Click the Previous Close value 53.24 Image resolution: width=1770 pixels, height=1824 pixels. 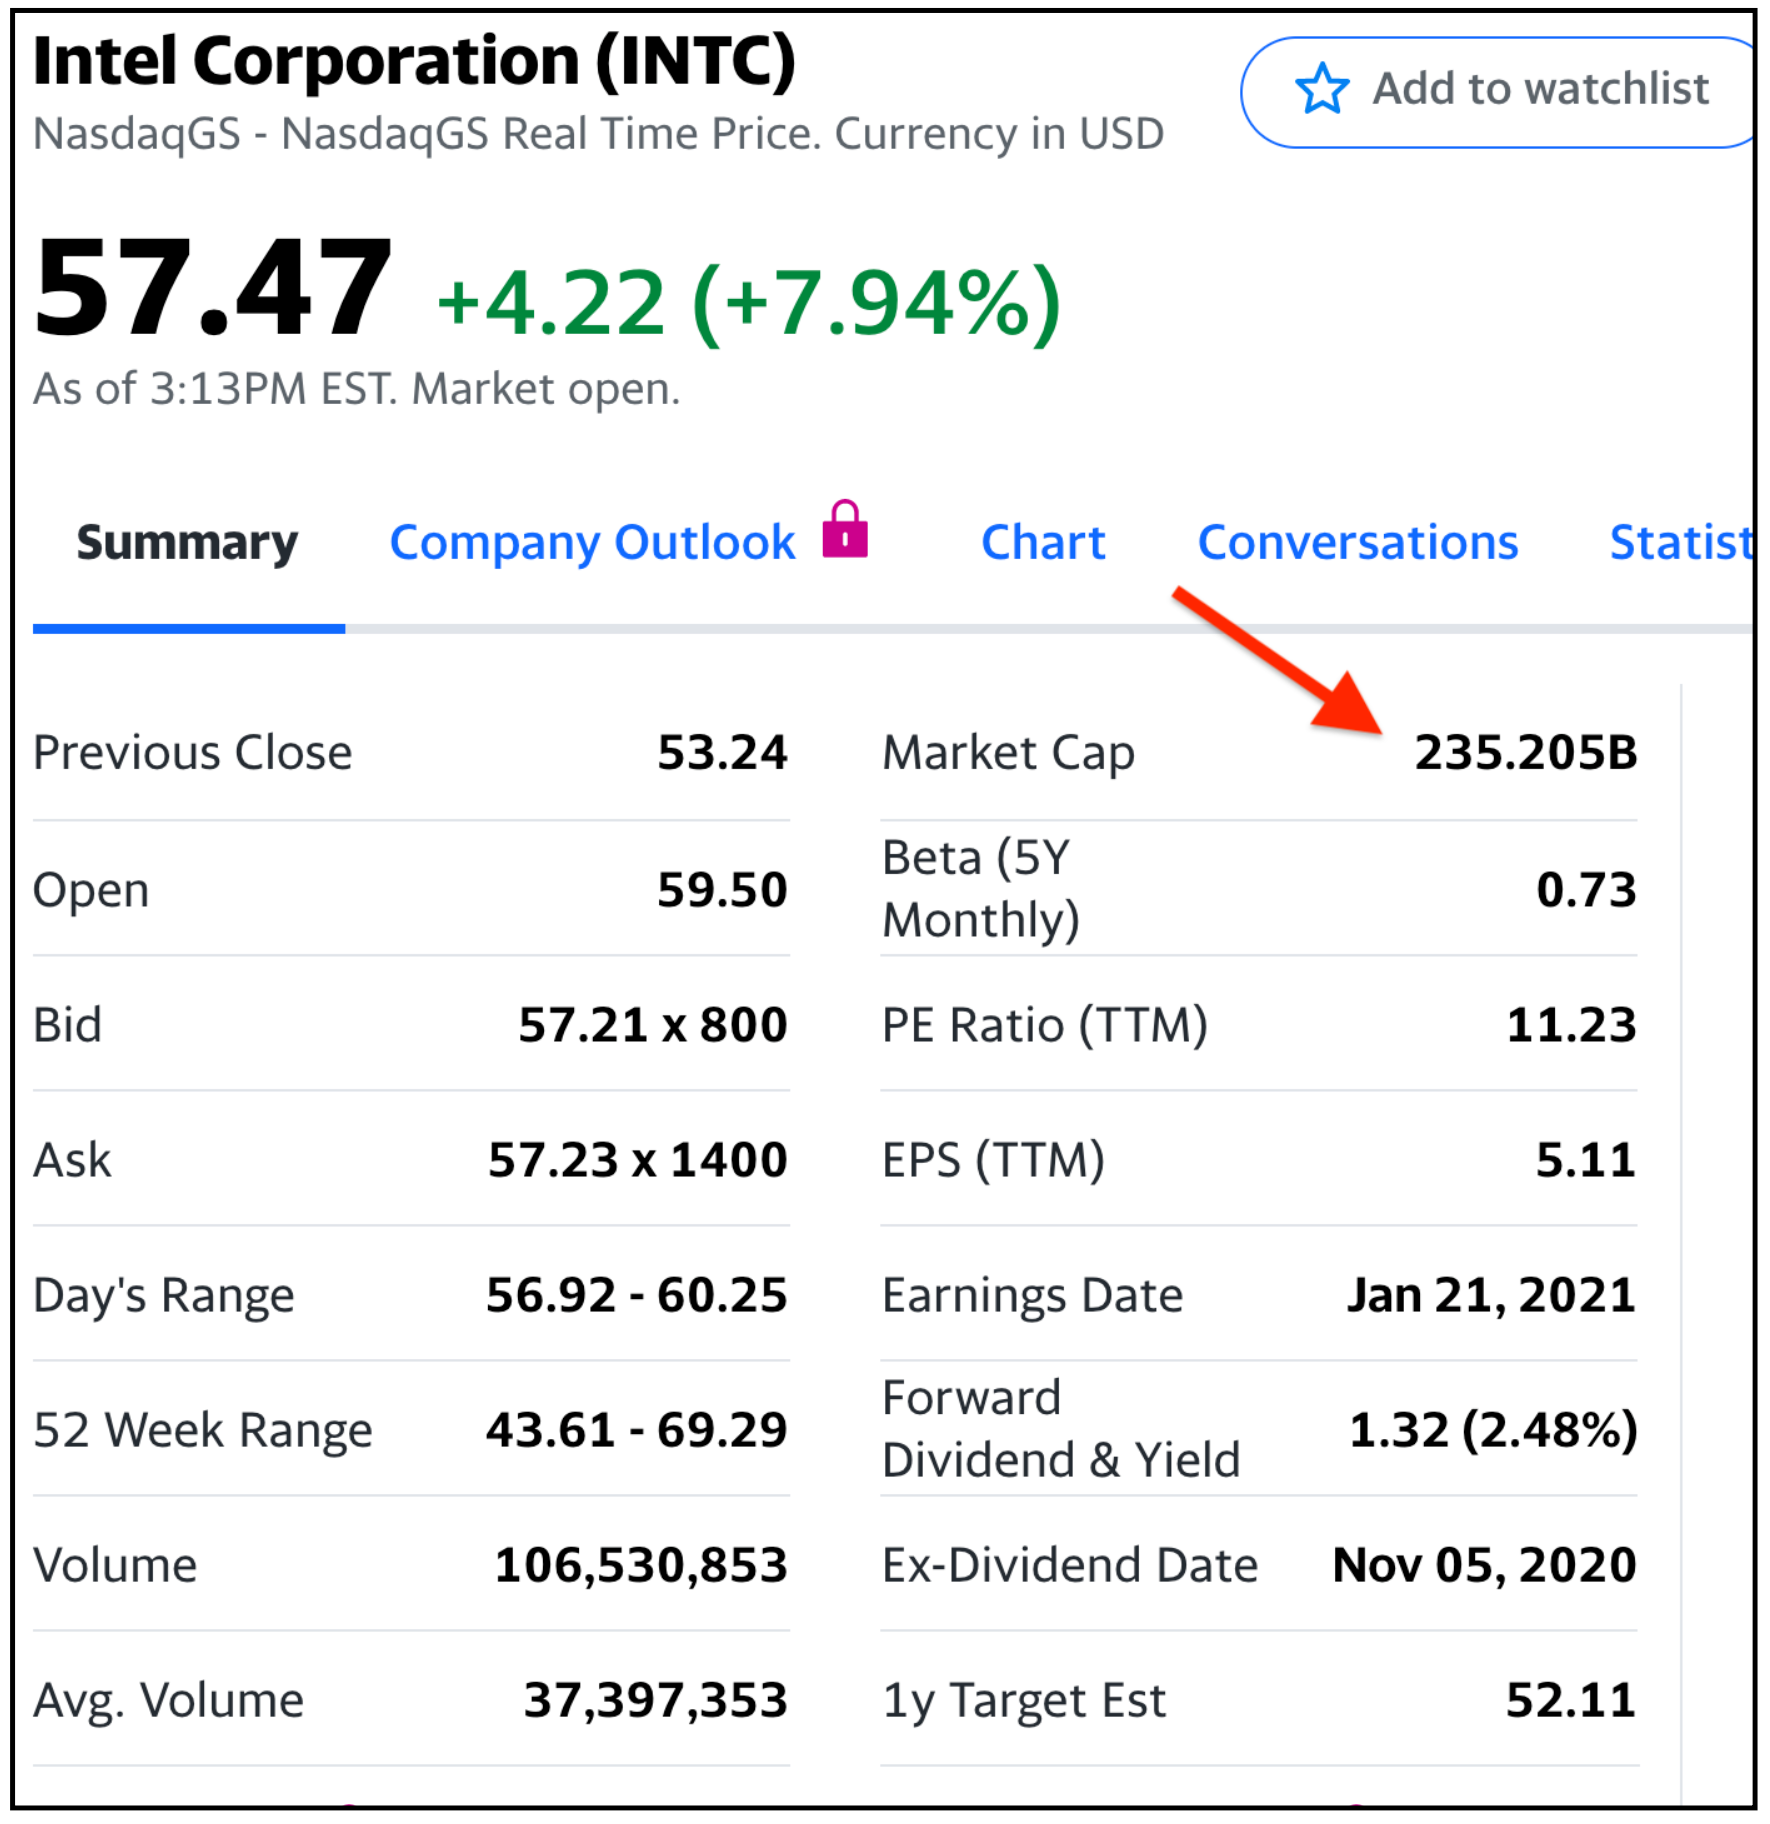pos(722,753)
